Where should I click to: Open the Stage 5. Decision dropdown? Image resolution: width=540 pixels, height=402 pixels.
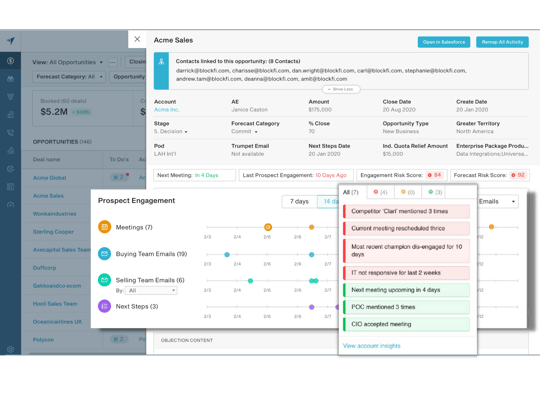tap(170, 132)
